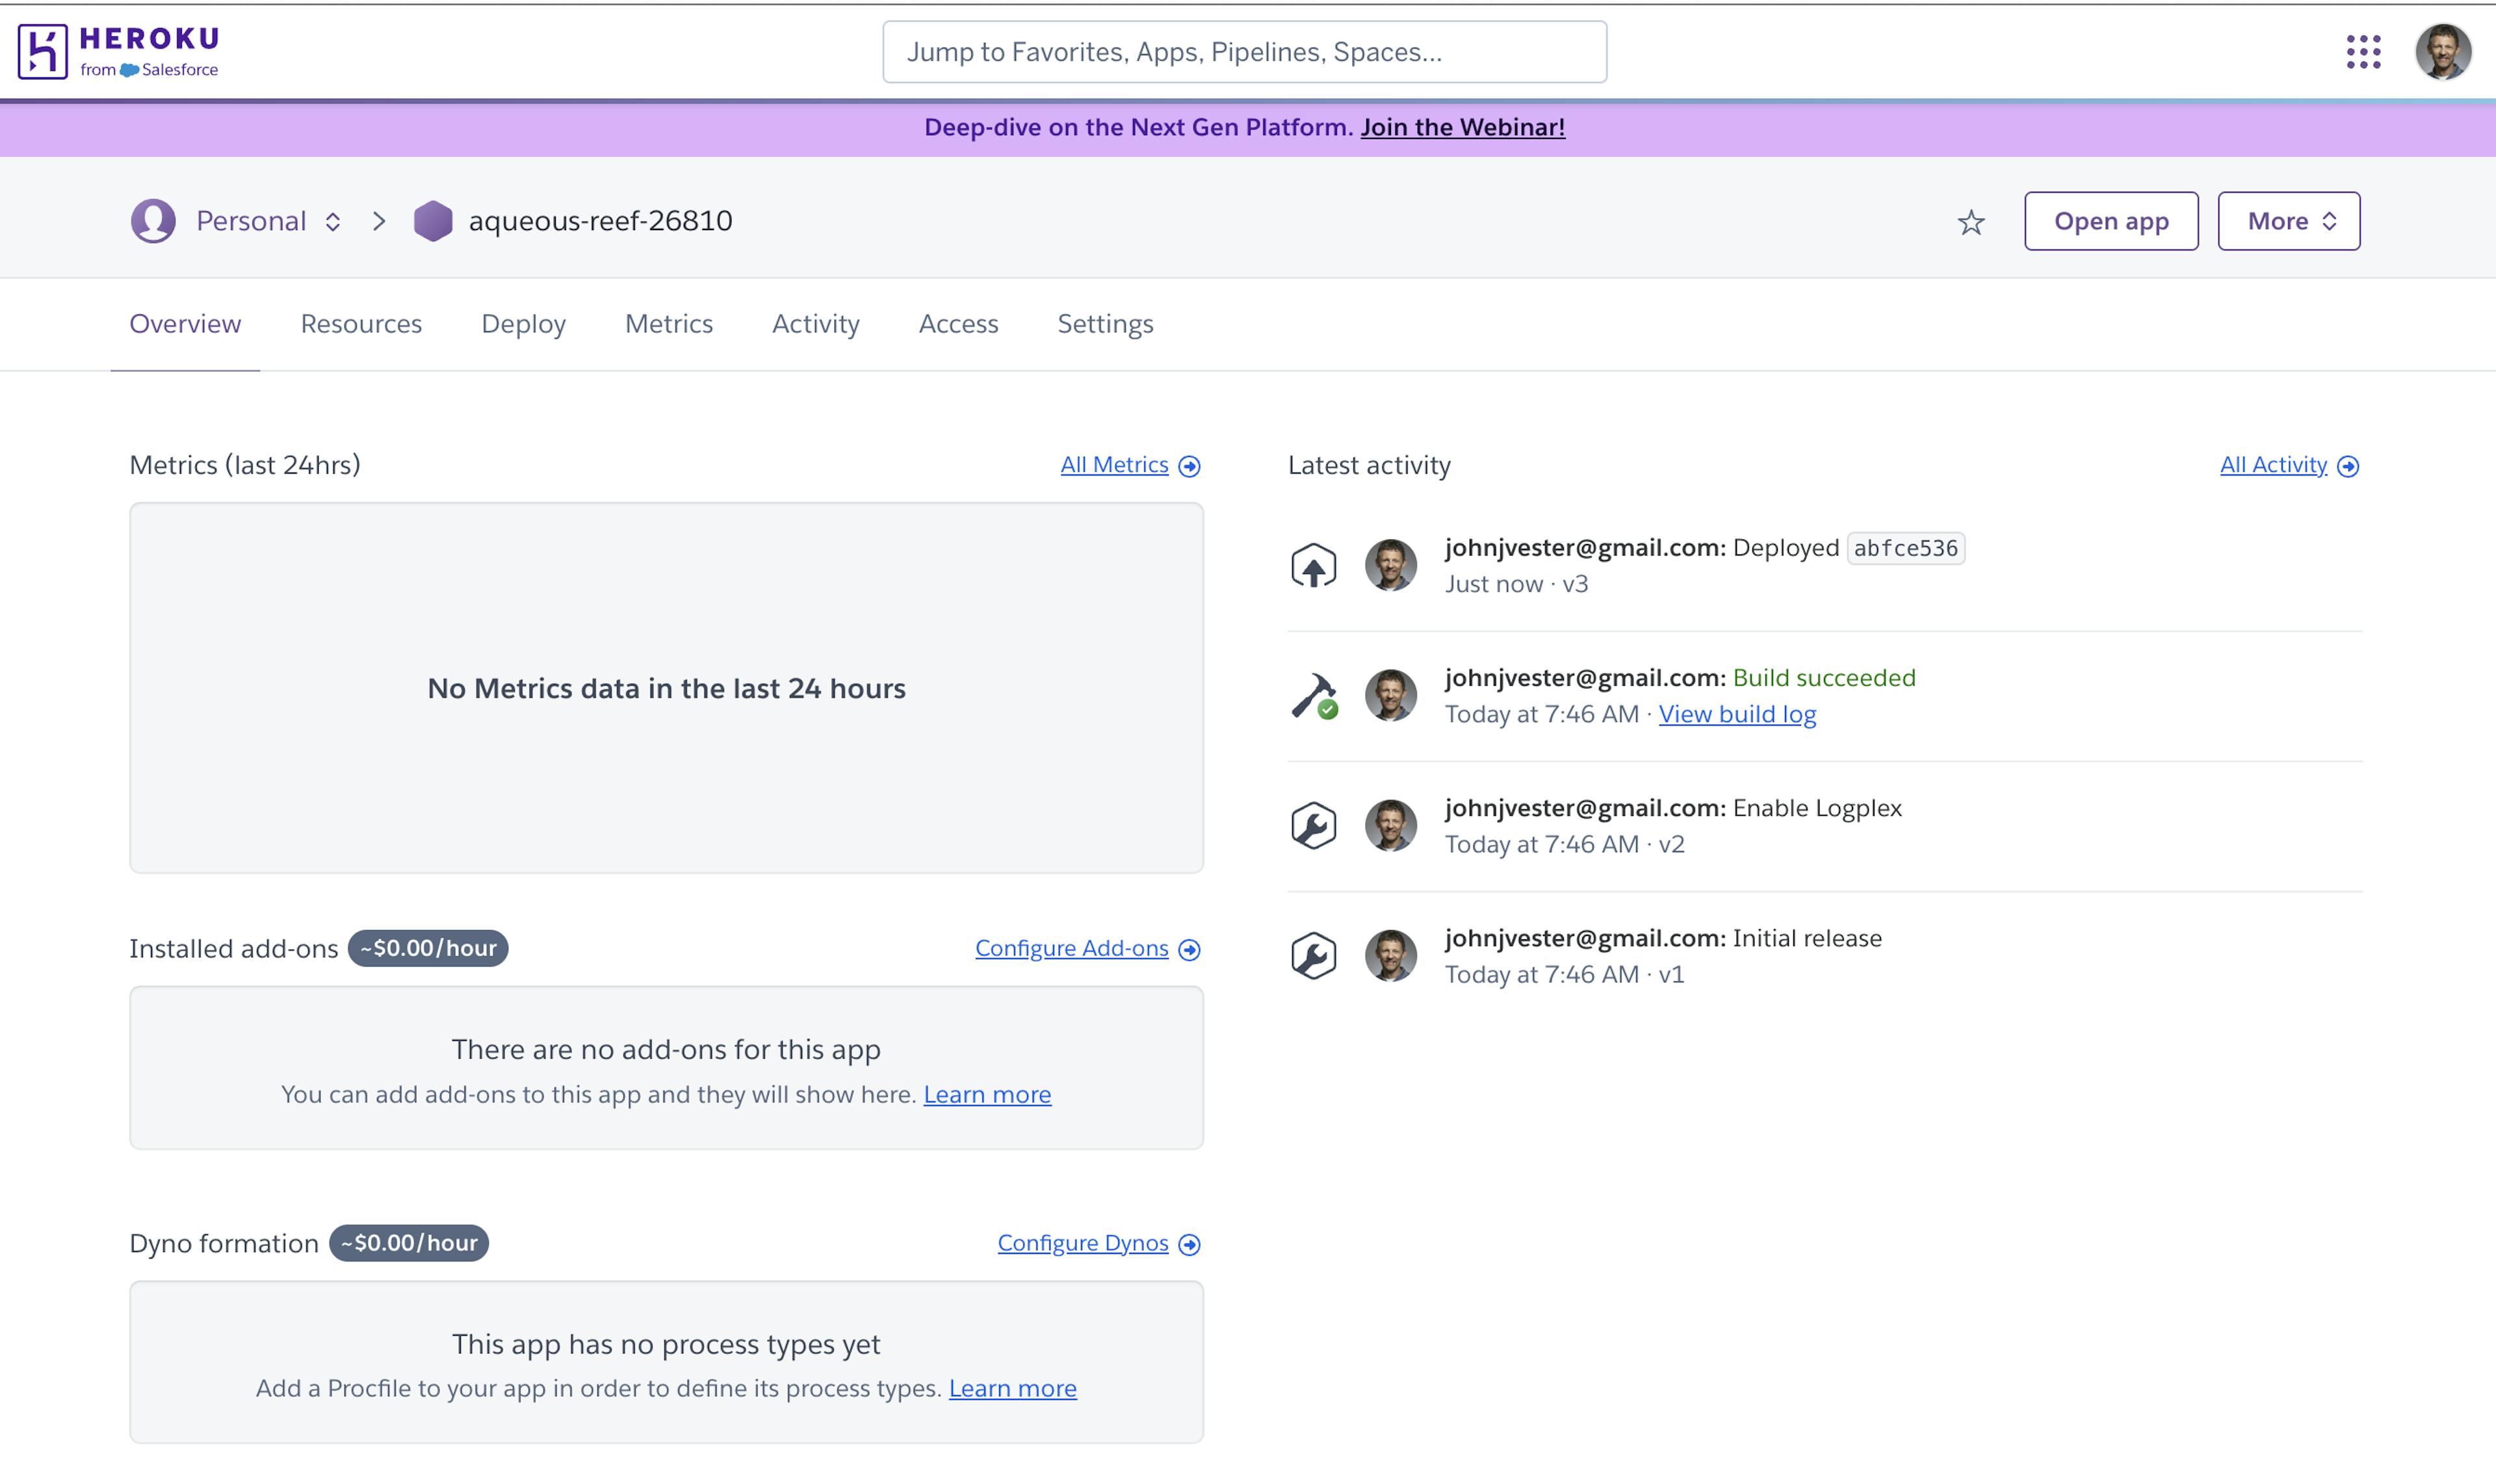Click the Open app button
This screenshot has height=1484, width=2496.
(x=2111, y=221)
